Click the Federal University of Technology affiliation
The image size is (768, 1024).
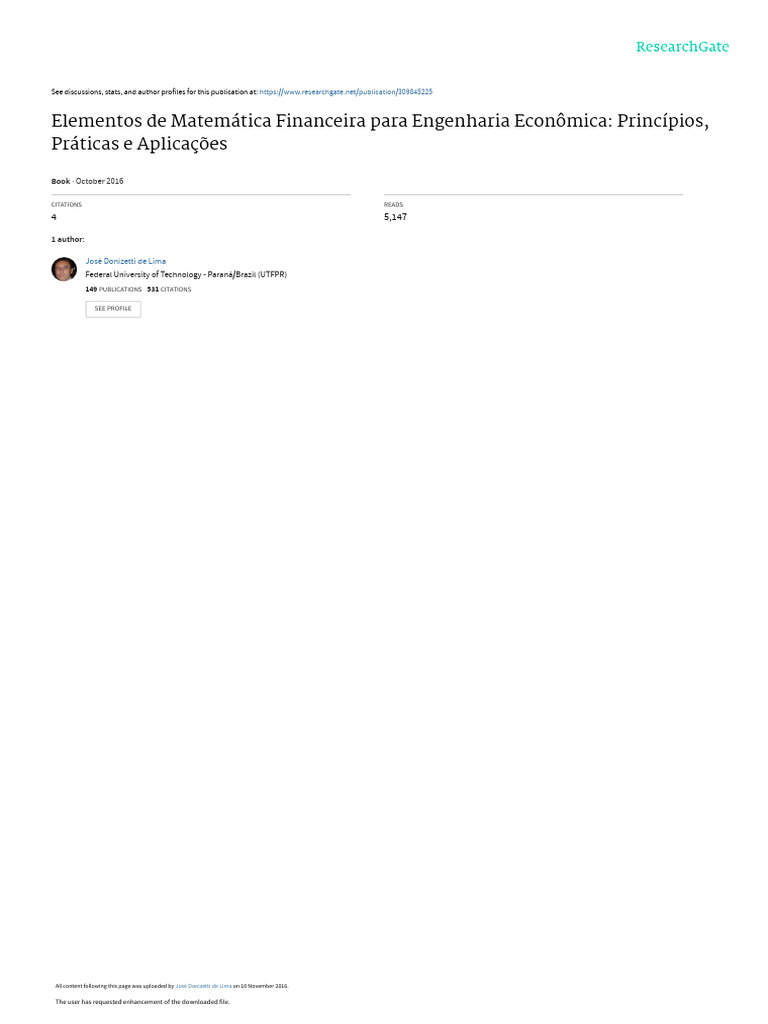[186, 274]
